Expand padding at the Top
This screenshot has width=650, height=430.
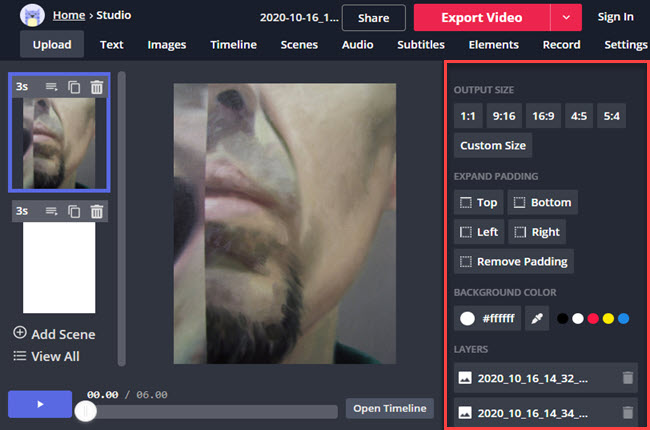tap(478, 202)
